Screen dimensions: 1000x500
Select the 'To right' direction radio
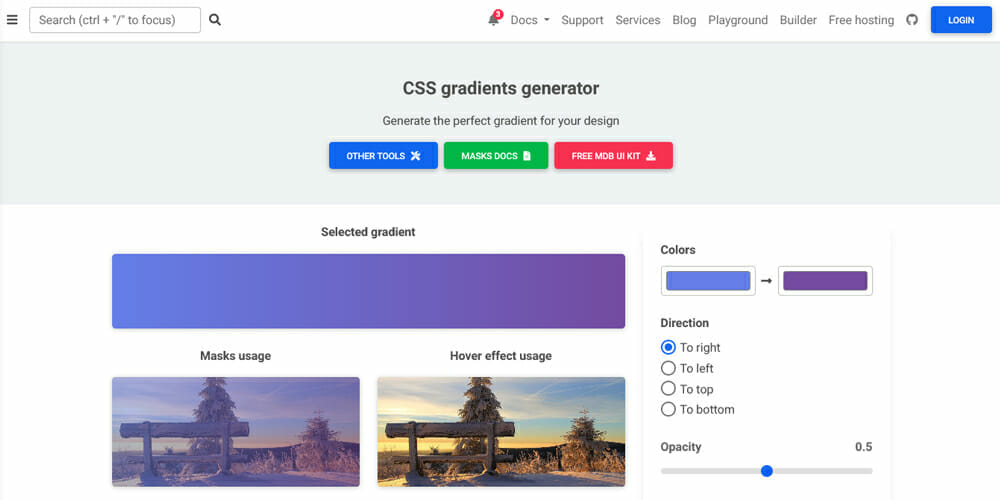[669, 348]
